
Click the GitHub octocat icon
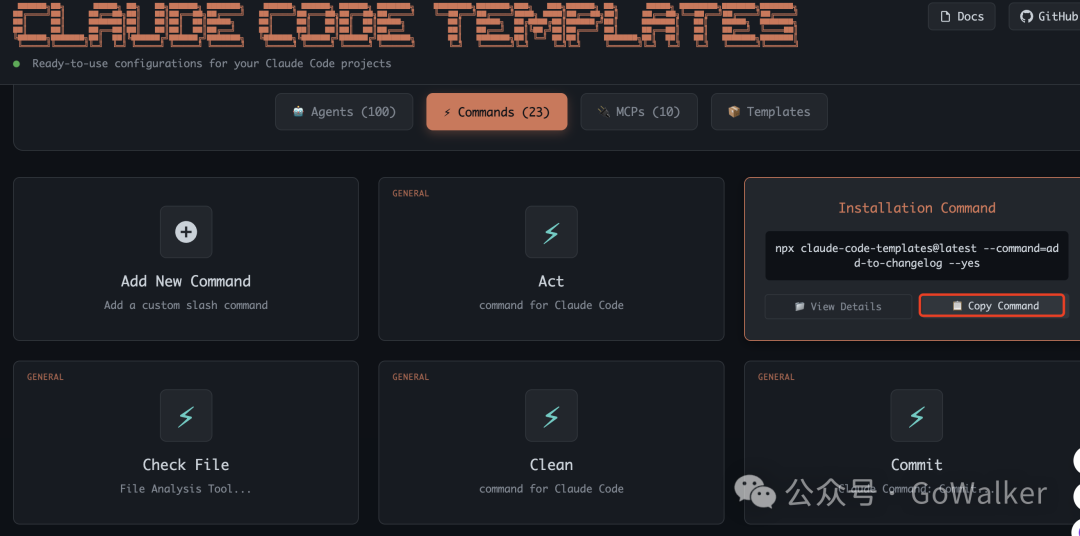click(x=1026, y=17)
